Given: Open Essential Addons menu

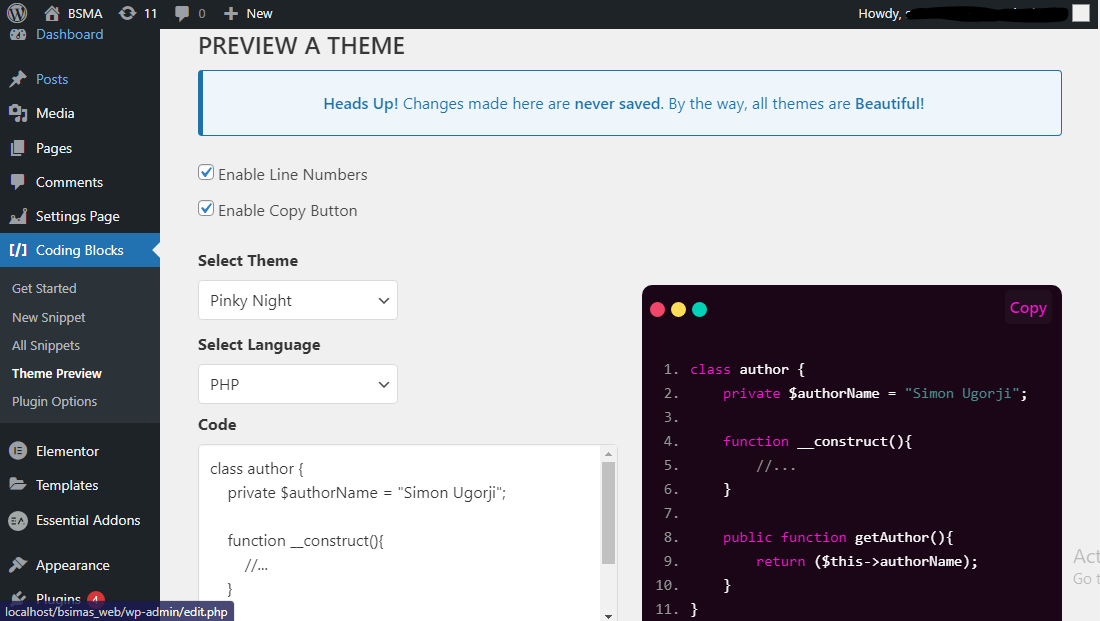Looking at the screenshot, I should [x=88, y=520].
